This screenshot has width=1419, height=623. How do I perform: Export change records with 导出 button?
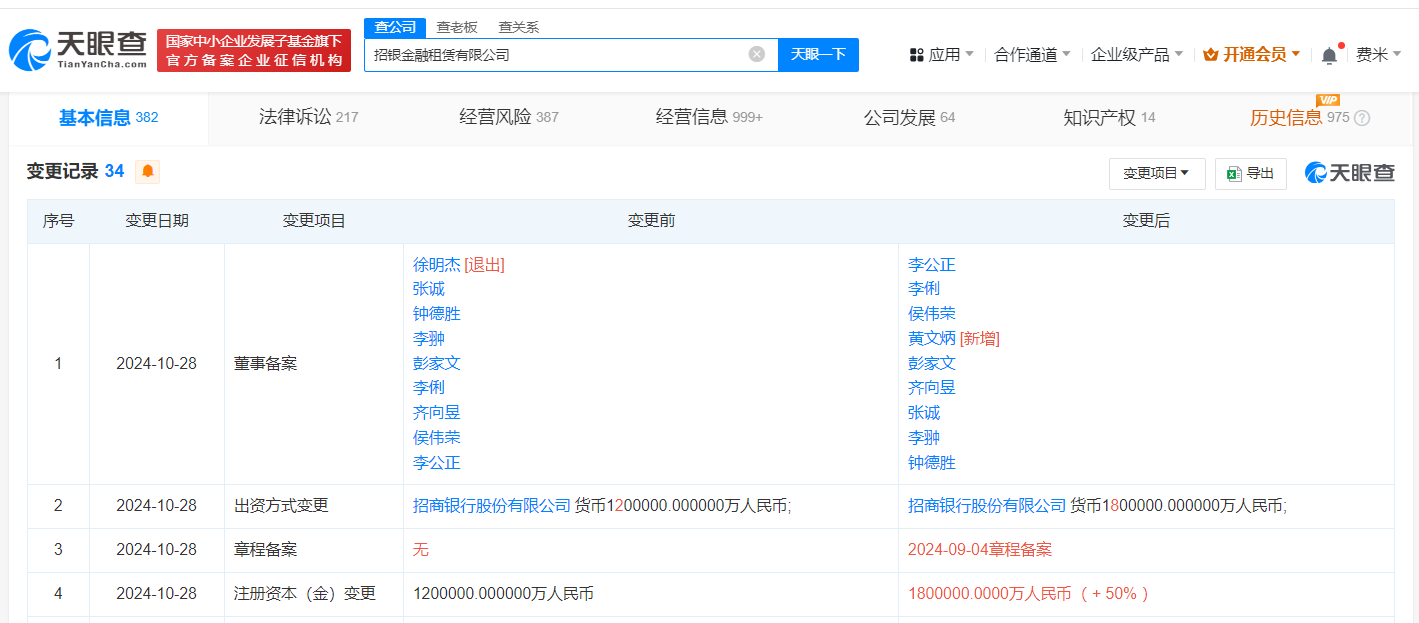(1250, 174)
